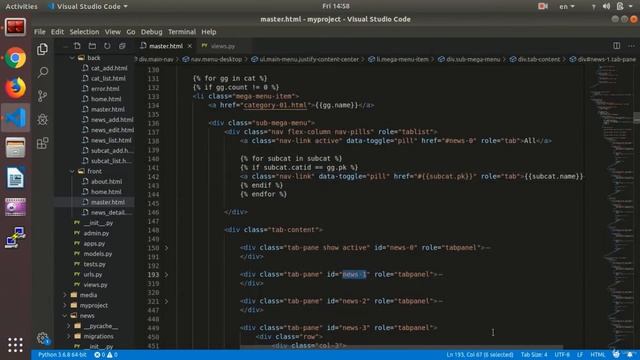Screen dimensions: 640x360
Task: Open editor More Actions ellipsis
Action: pos(631,46)
